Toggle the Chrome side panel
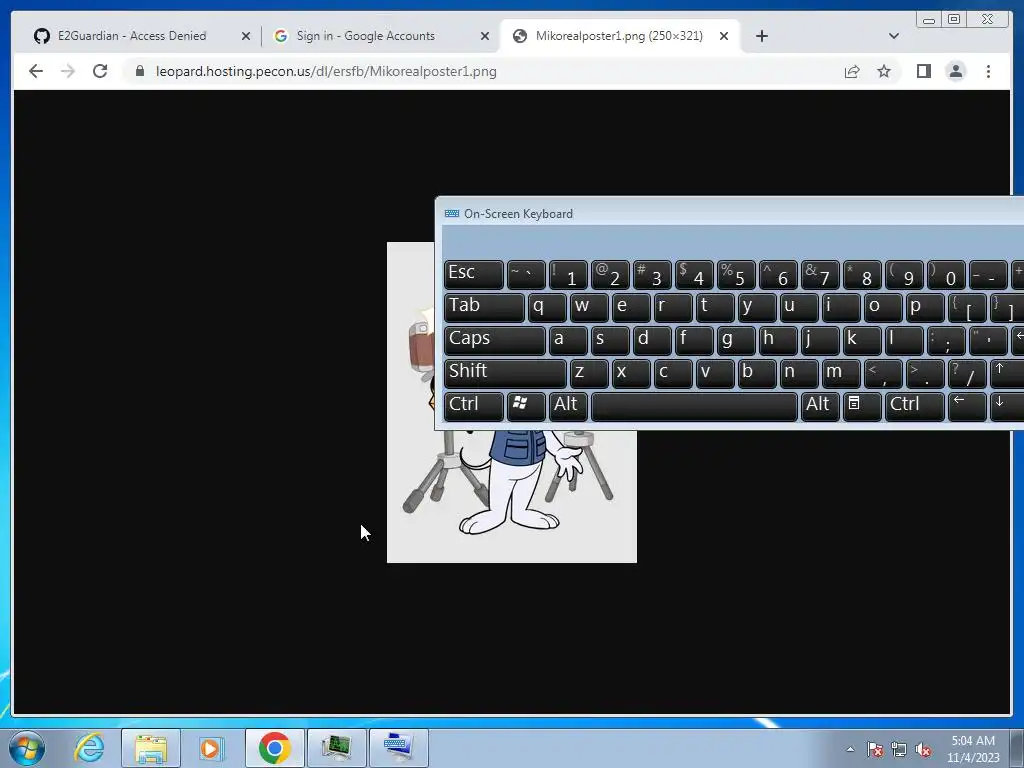 [923, 71]
